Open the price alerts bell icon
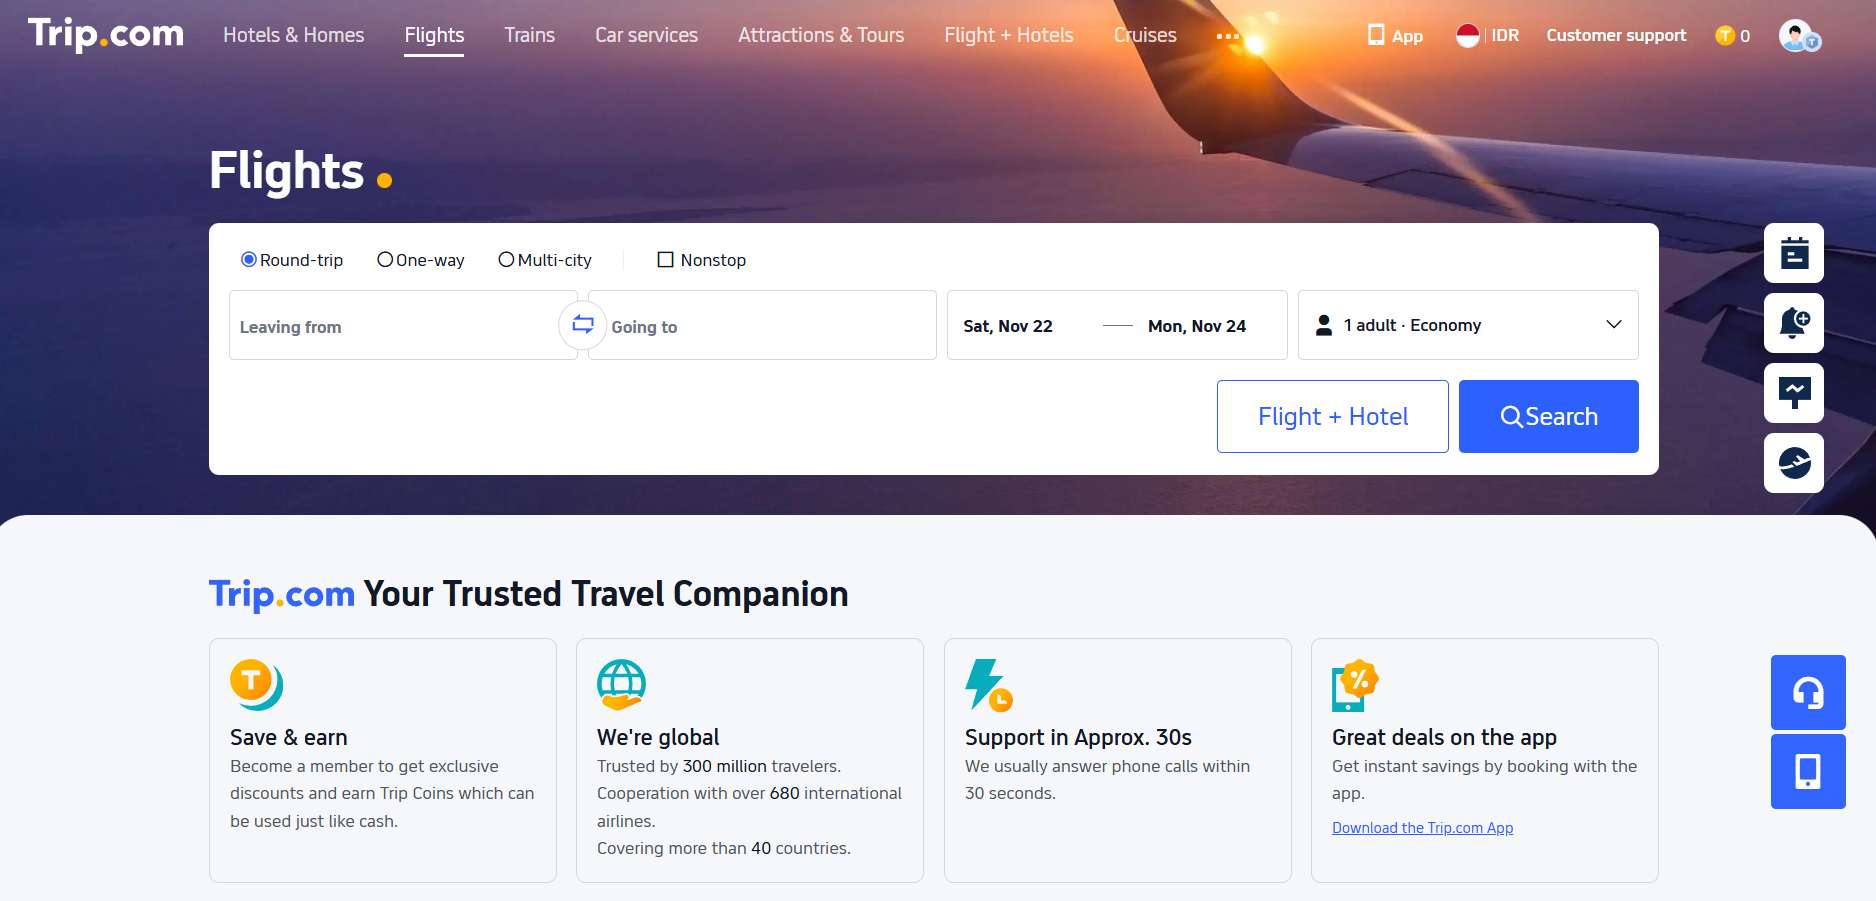Viewport: 1876px width, 901px height. click(1793, 323)
